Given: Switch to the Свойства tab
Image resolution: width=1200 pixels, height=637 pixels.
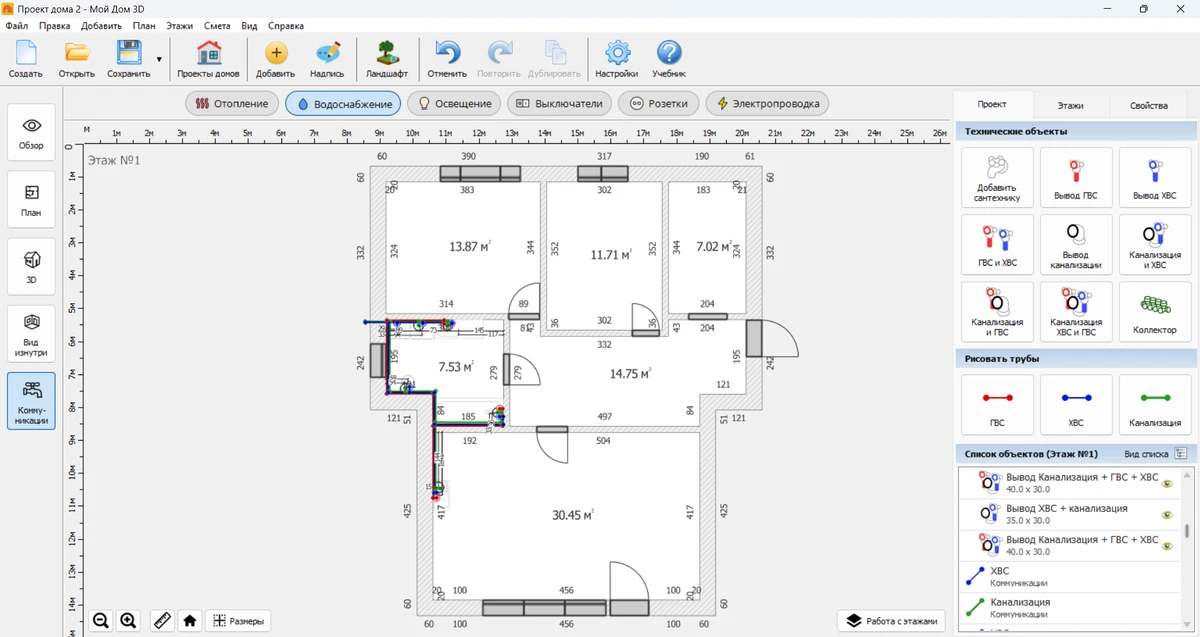Looking at the screenshot, I should click(x=1148, y=105).
